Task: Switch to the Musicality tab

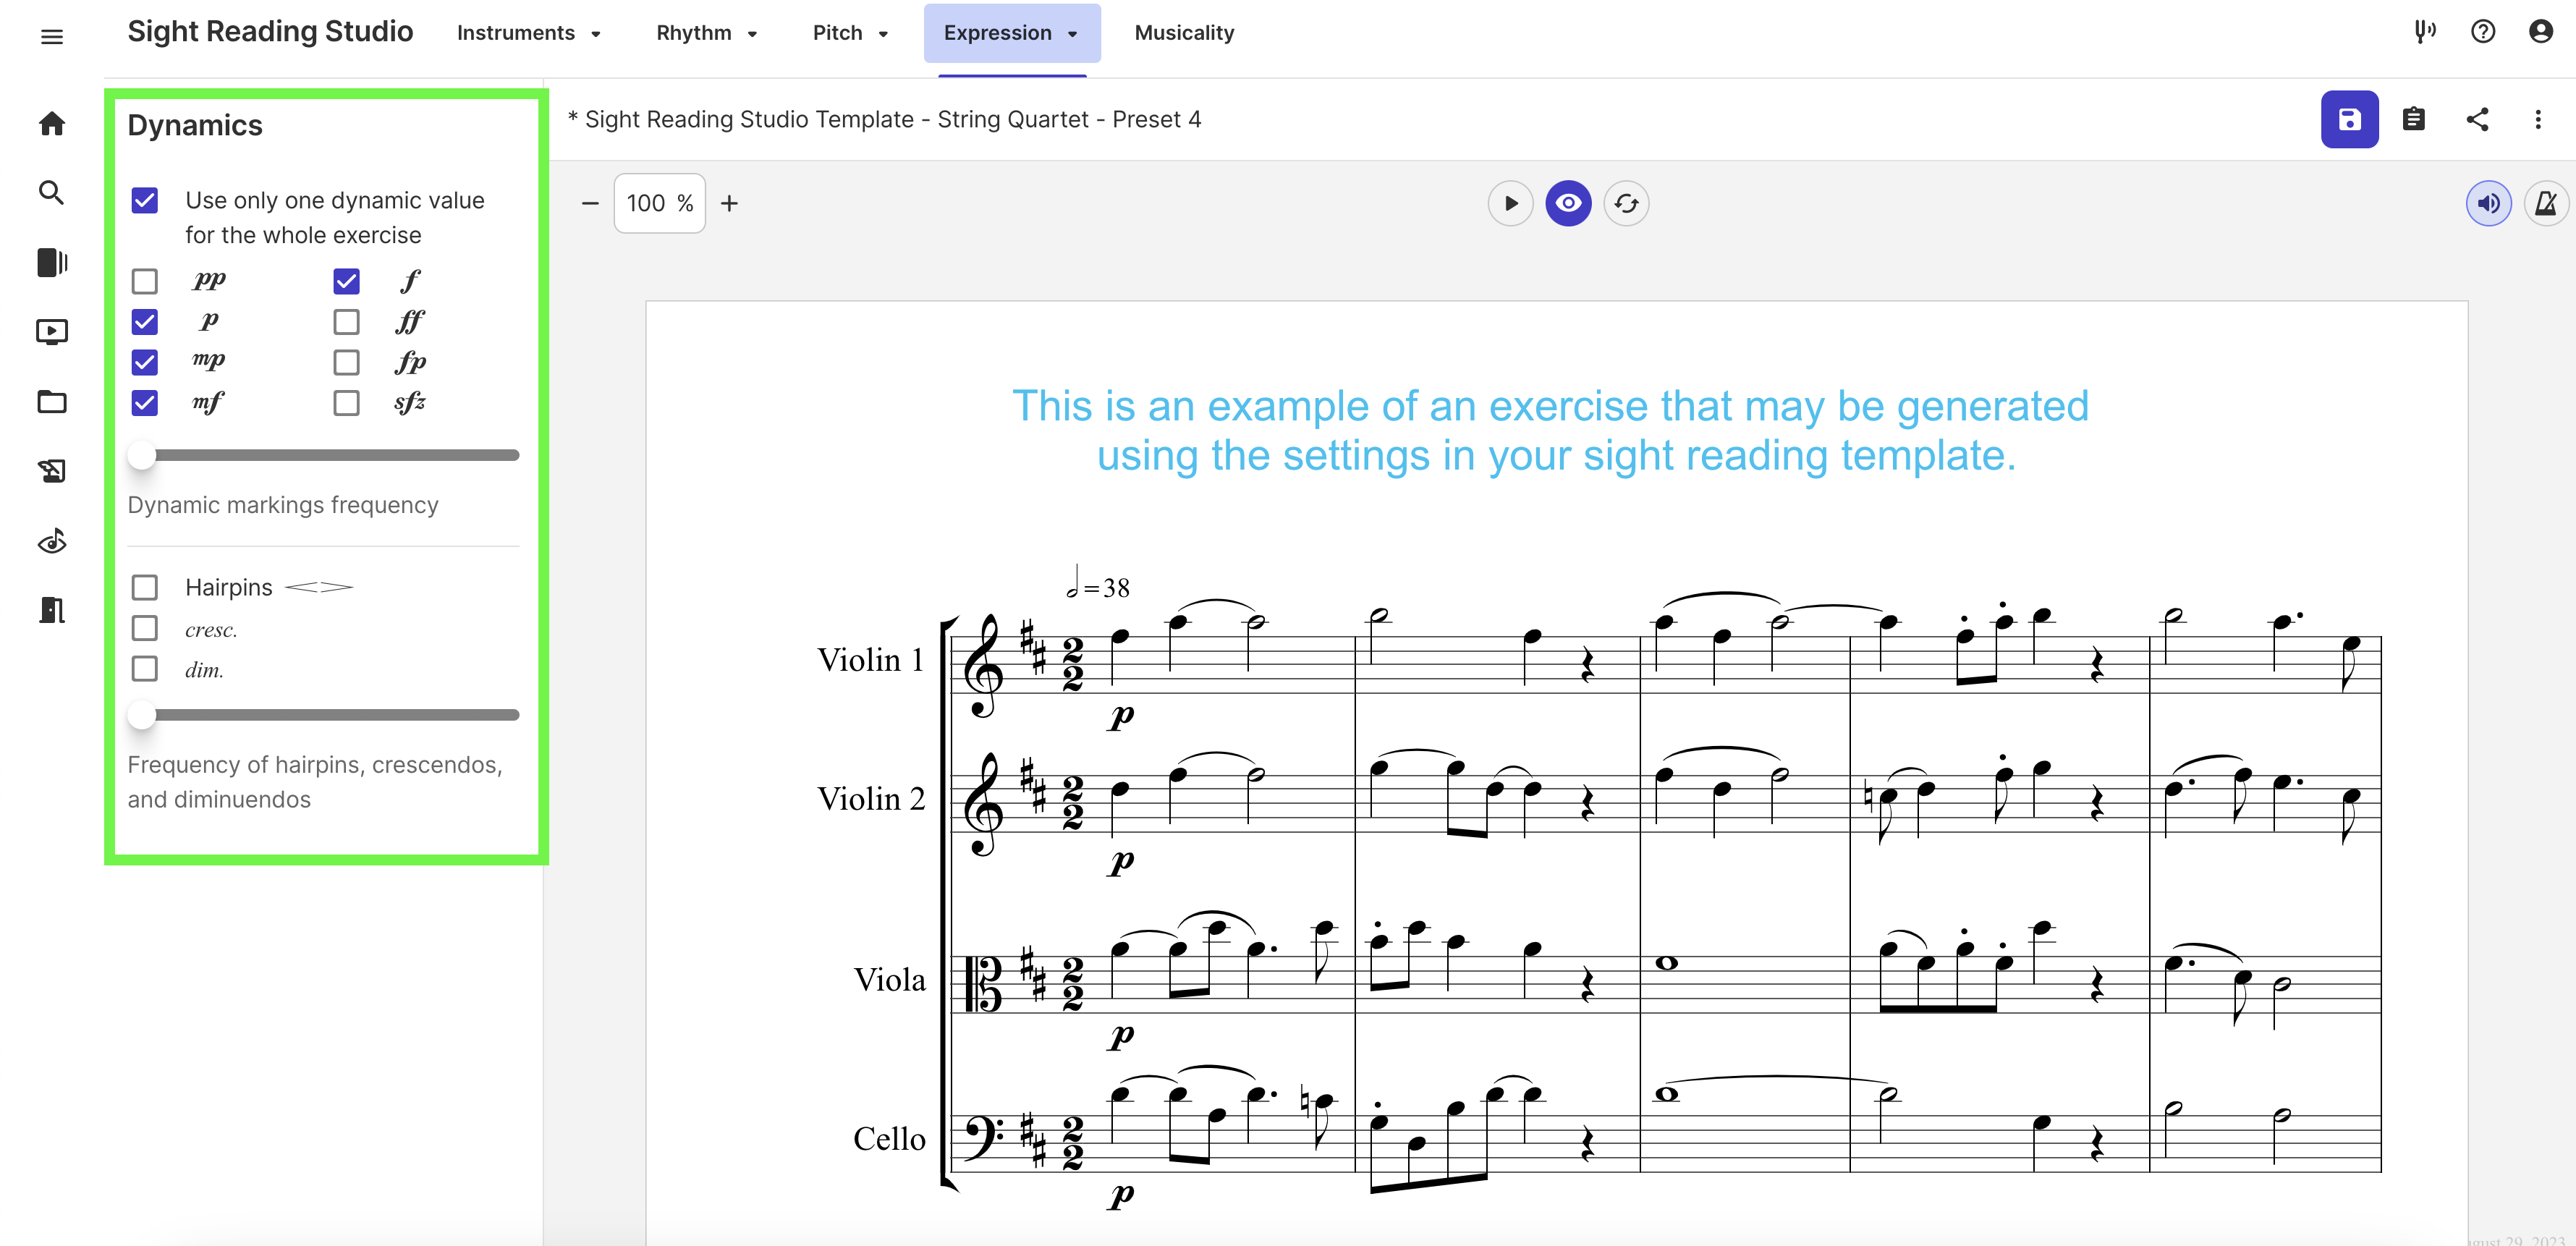Action: [1184, 33]
